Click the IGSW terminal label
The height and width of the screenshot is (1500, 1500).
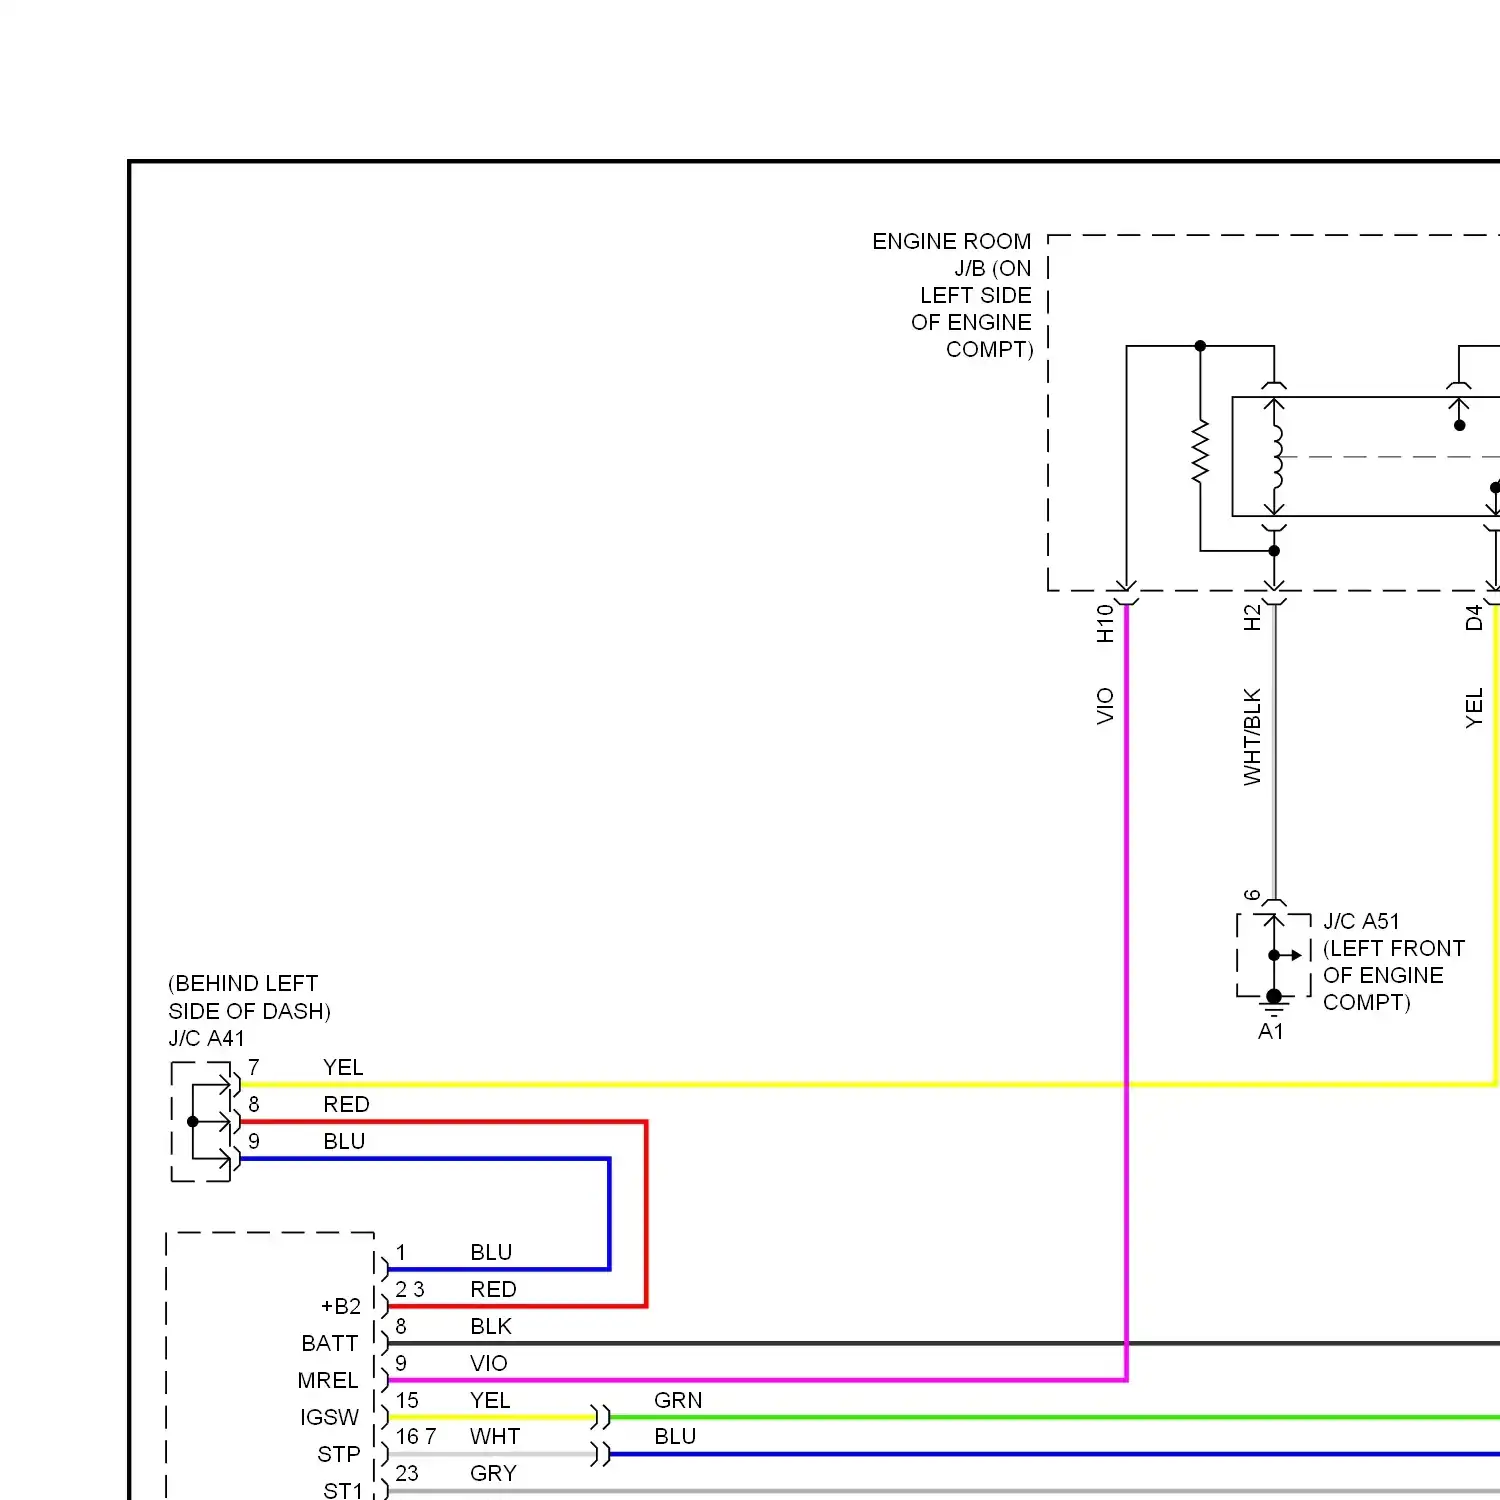pos(329,1417)
